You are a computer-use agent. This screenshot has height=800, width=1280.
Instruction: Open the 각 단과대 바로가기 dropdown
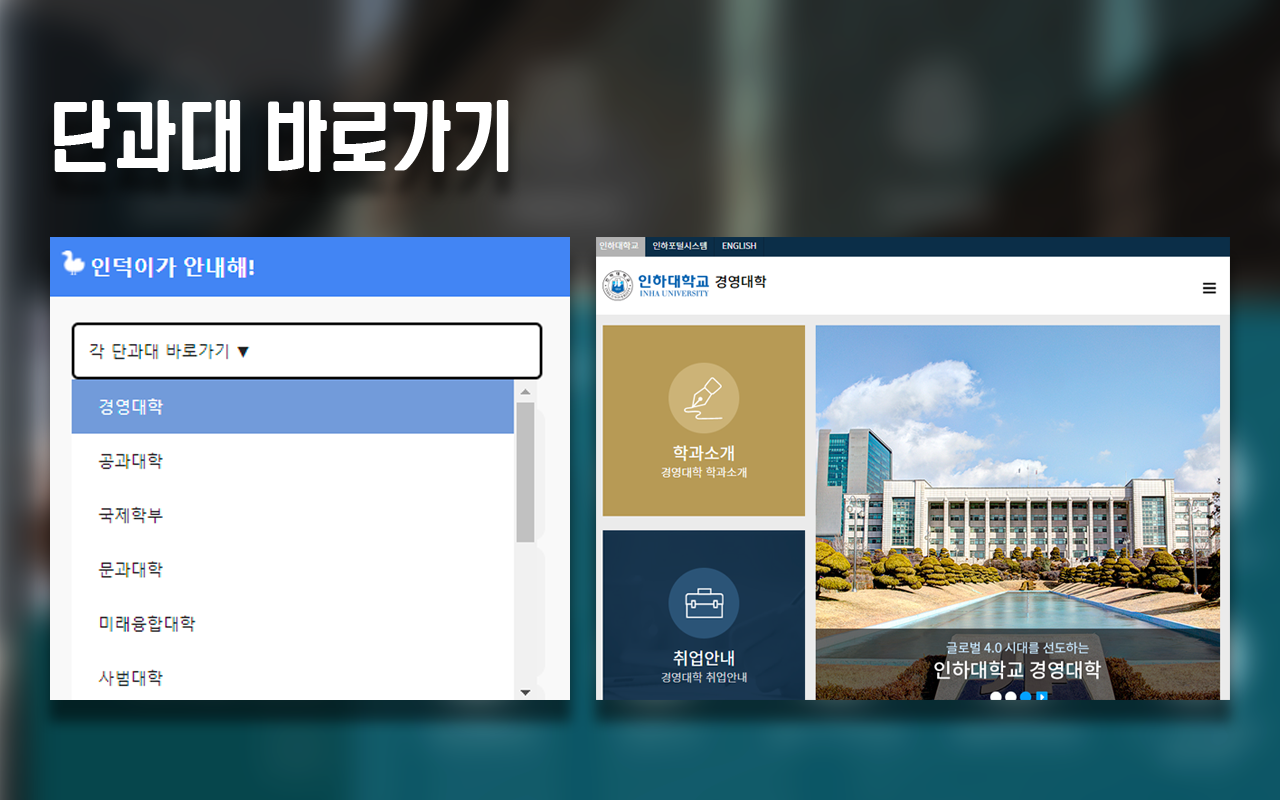306,351
